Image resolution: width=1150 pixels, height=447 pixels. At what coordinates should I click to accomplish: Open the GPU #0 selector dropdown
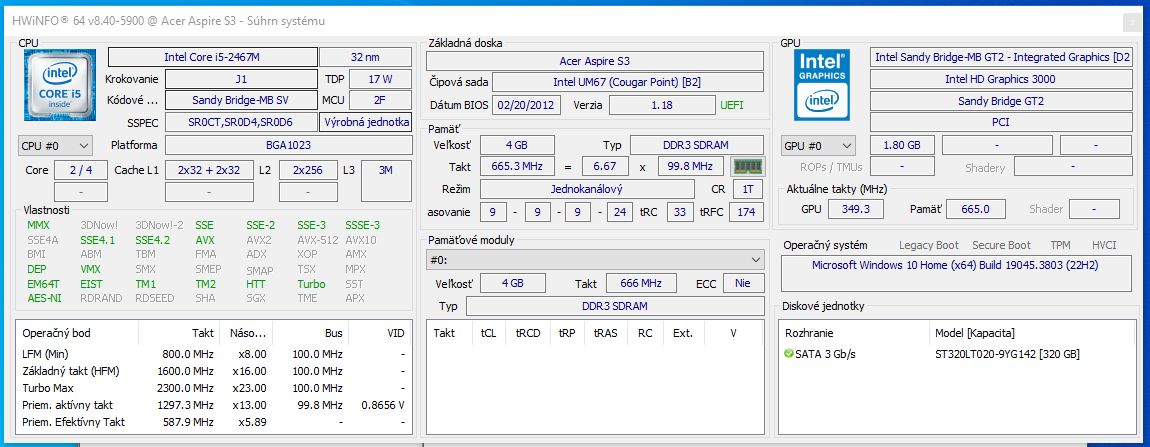[818, 145]
